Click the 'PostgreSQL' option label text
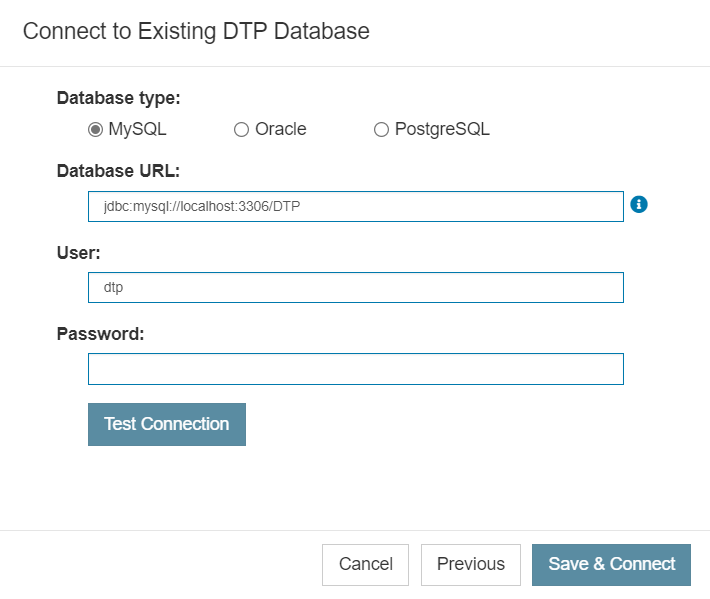Screen dimensions: 710x599 (x=442, y=129)
